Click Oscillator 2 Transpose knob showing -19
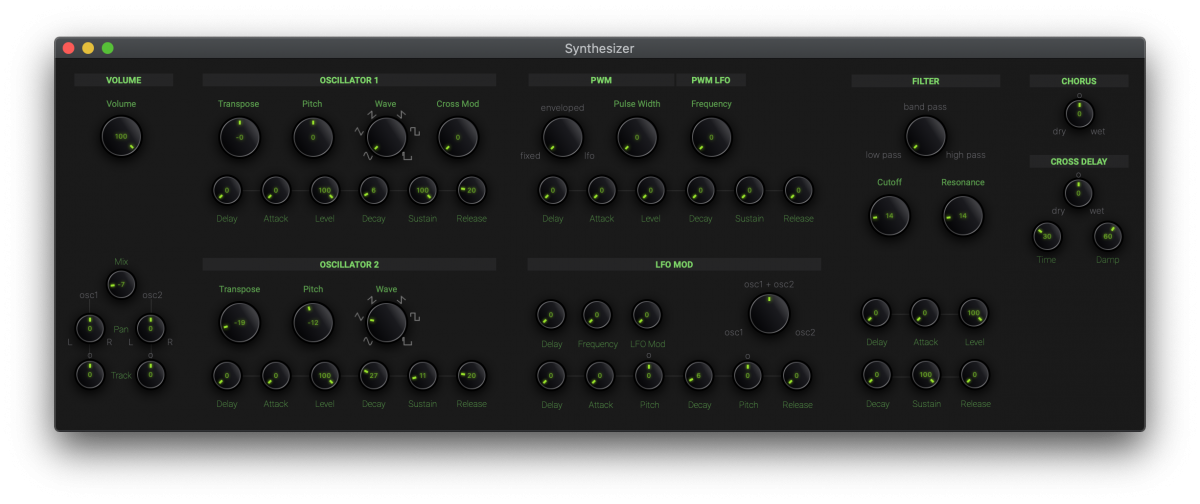Viewport: 1200px width, 504px height. point(239,322)
